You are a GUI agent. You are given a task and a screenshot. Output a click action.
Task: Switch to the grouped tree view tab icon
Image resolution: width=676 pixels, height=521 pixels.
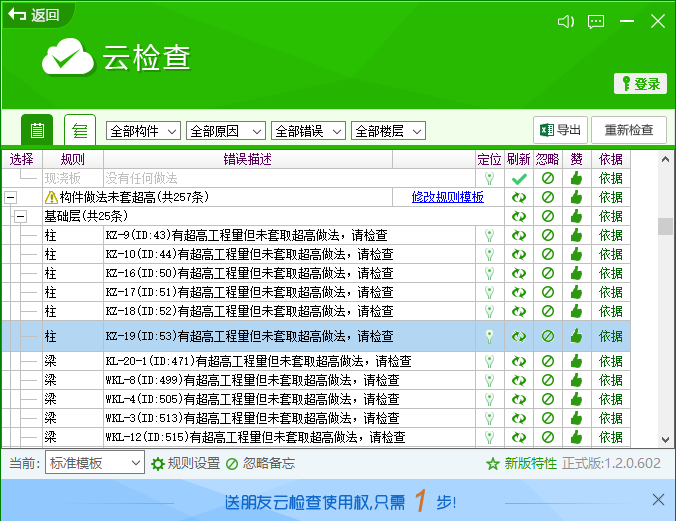click(80, 130)
